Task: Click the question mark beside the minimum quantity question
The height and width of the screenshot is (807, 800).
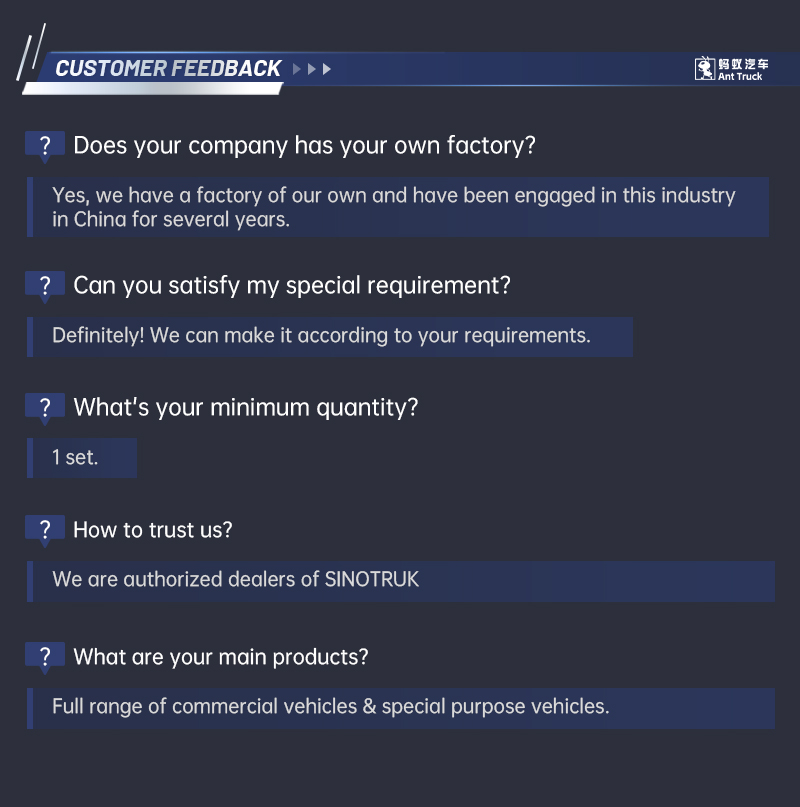Action: [45, 408]
